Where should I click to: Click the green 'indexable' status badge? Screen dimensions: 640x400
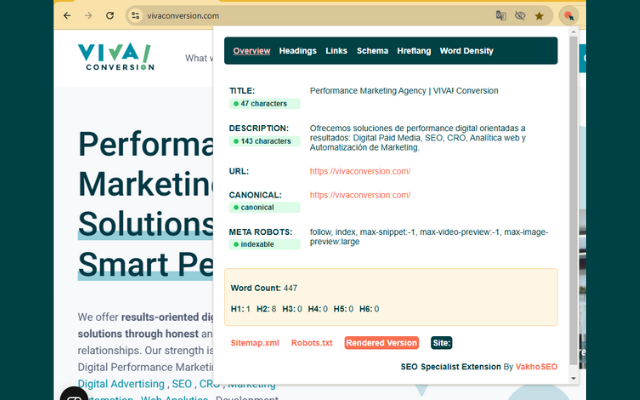[x=264, y=244]
